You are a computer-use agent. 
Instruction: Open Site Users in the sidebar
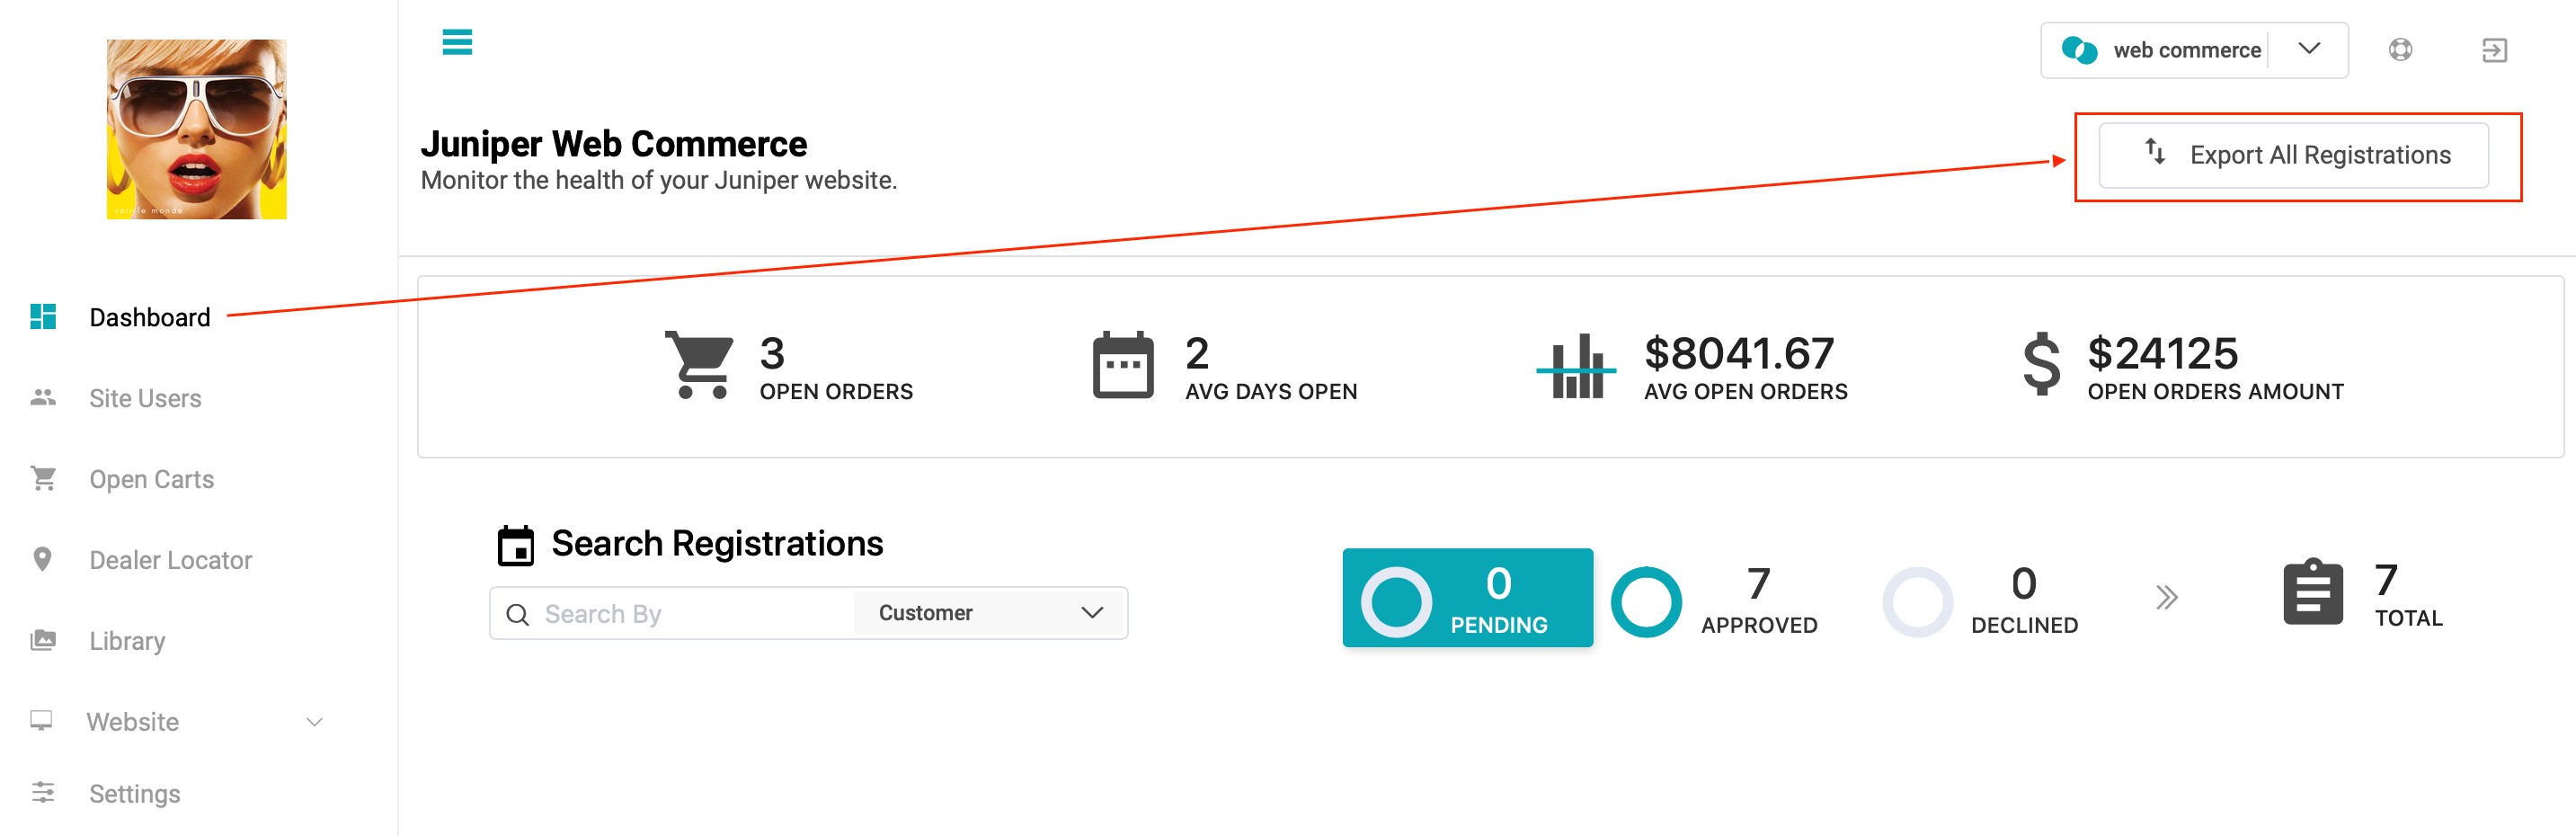pyautogui.click(x=145, y=398)
